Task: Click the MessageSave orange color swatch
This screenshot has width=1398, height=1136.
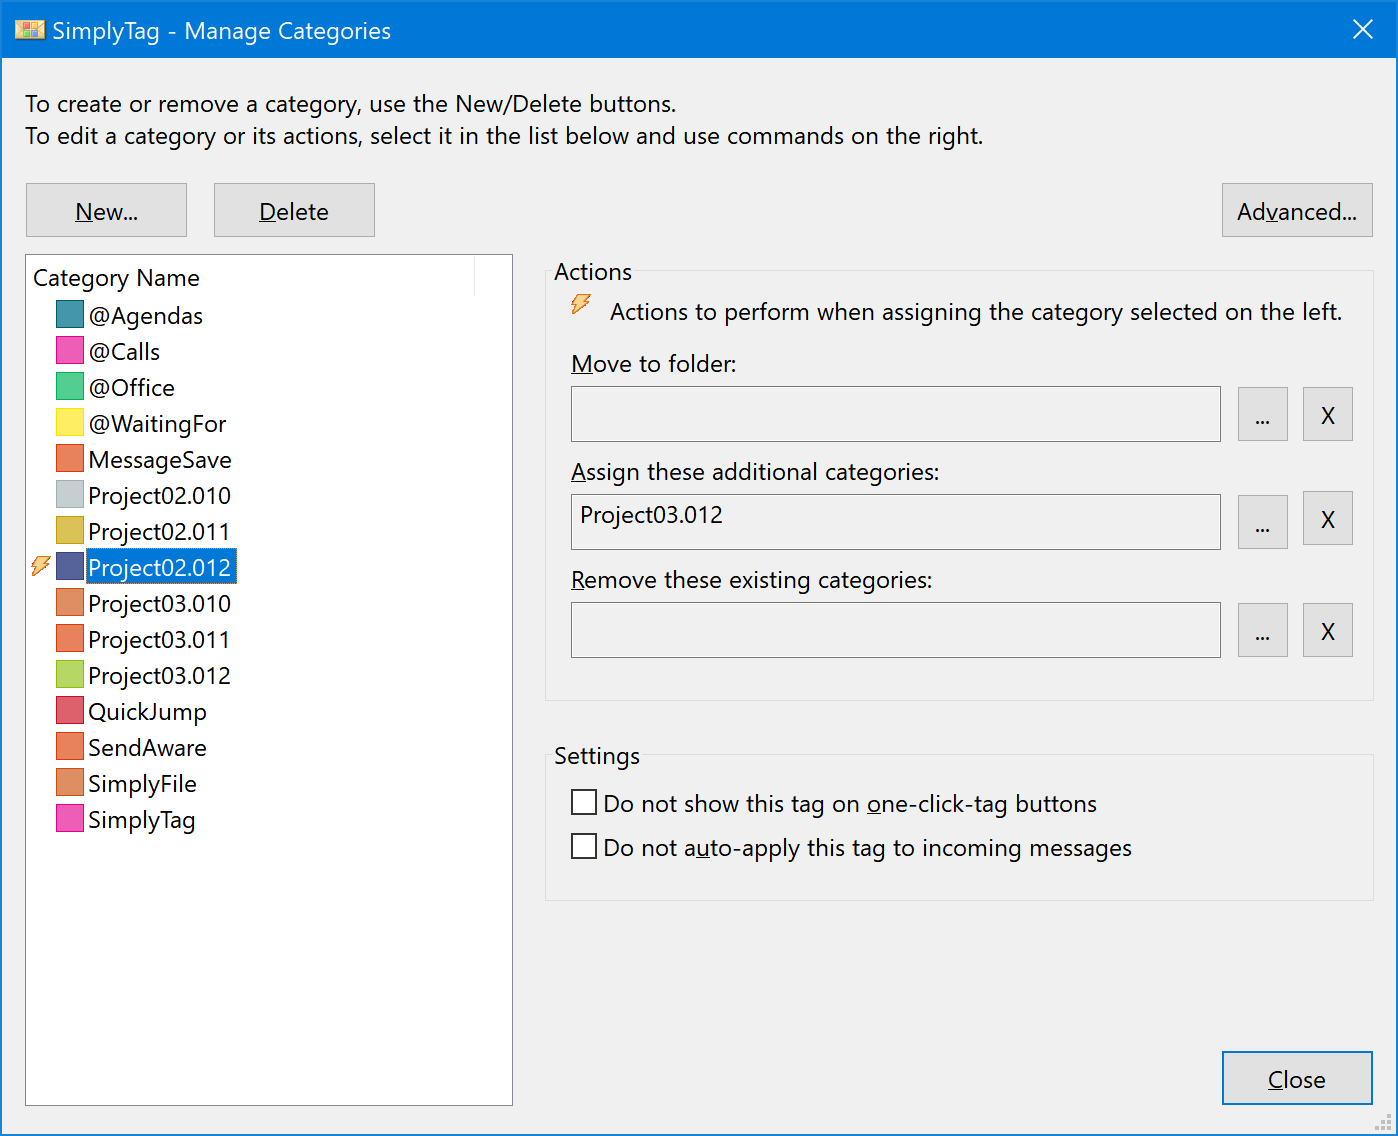Action: point(70,458)
